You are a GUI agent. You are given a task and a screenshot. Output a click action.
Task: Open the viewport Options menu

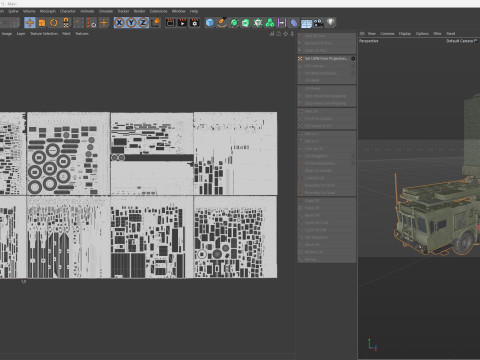click(422, 34)
